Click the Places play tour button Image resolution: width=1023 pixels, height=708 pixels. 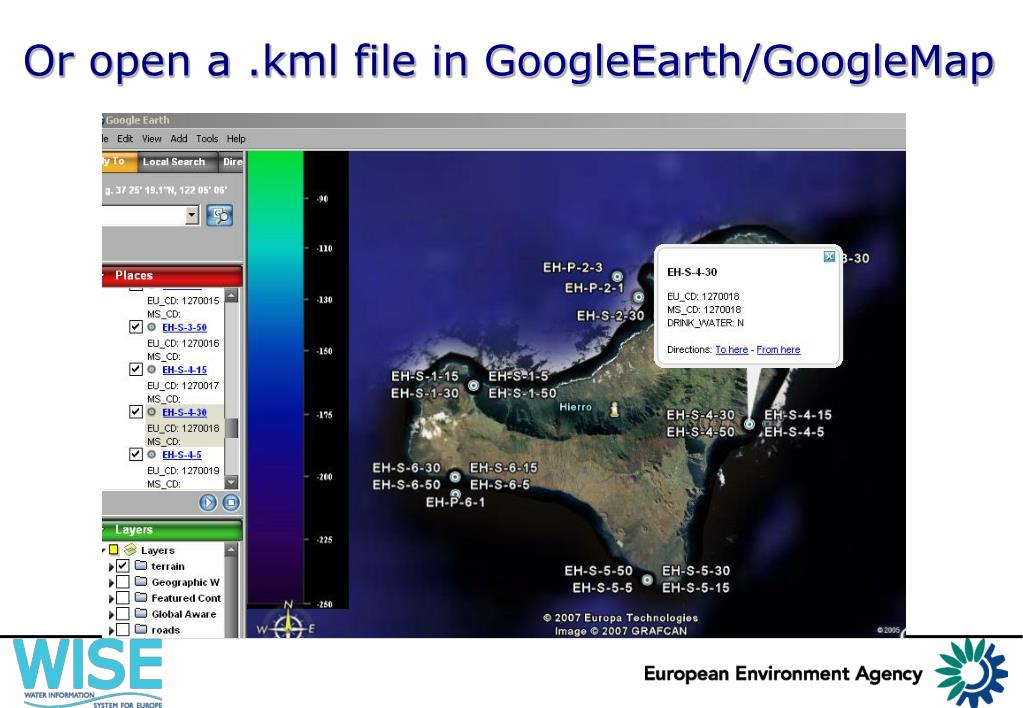tap(208, 502)
